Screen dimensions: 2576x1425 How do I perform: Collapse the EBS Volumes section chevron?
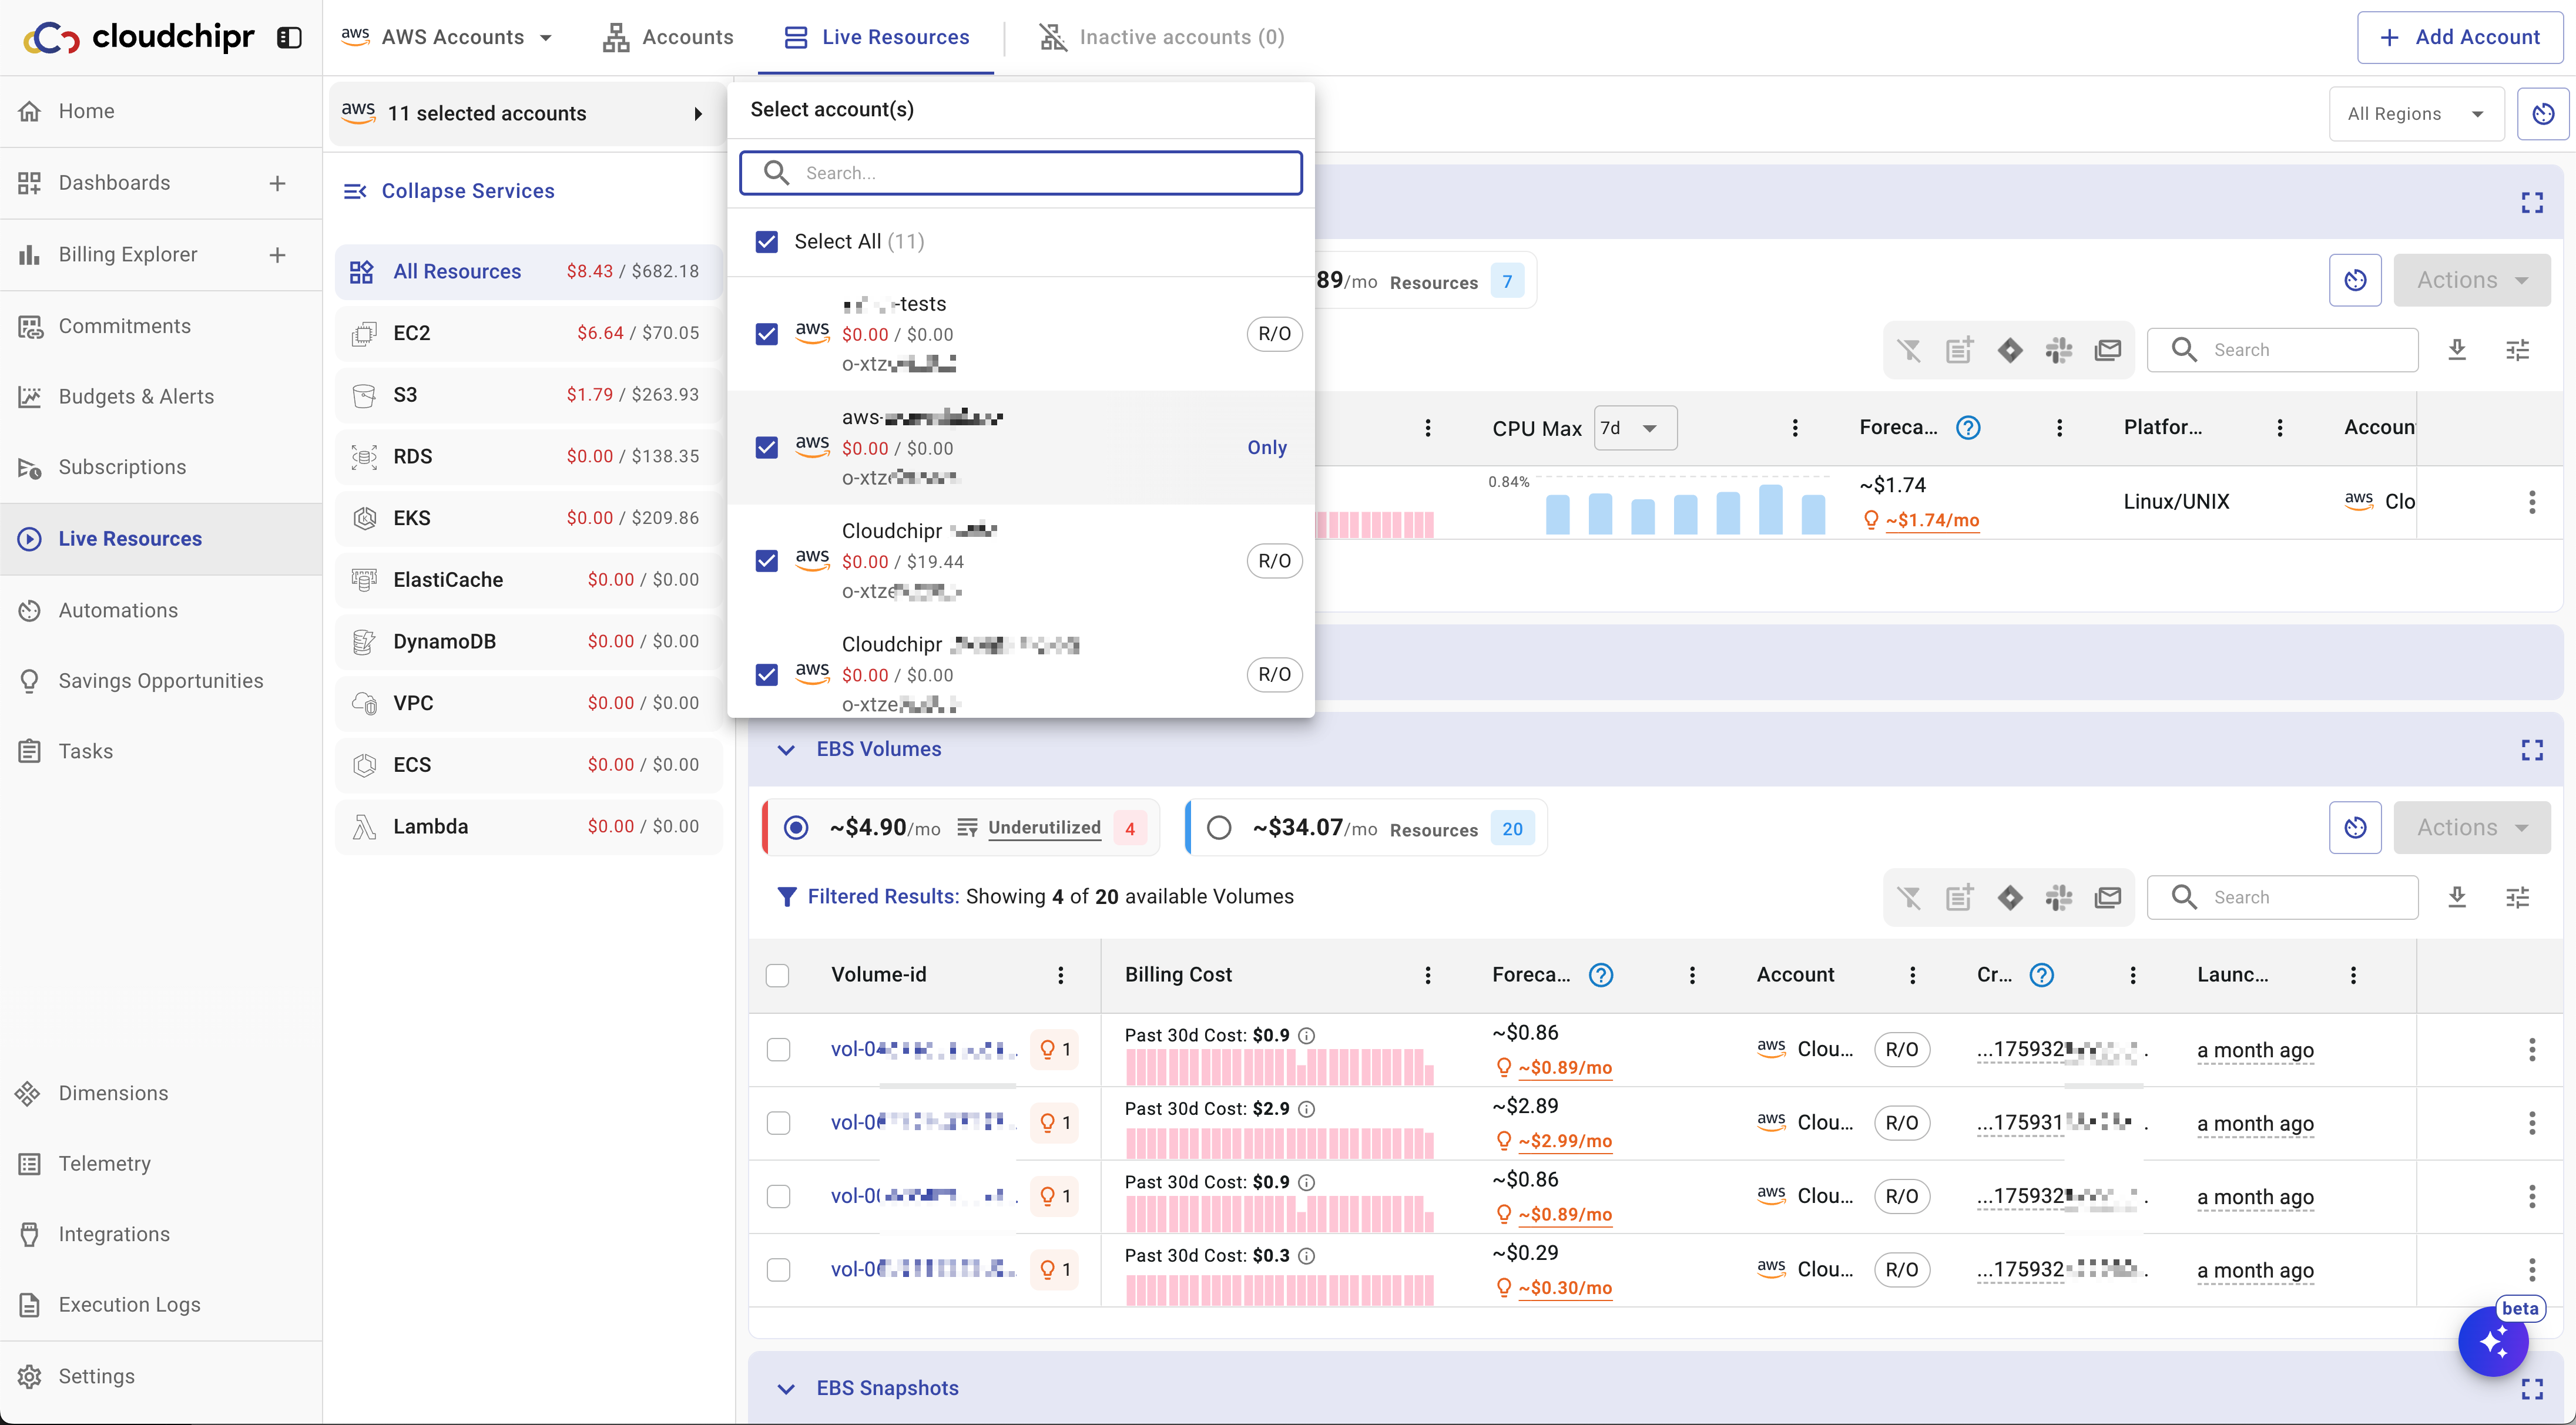click(786, 749)
